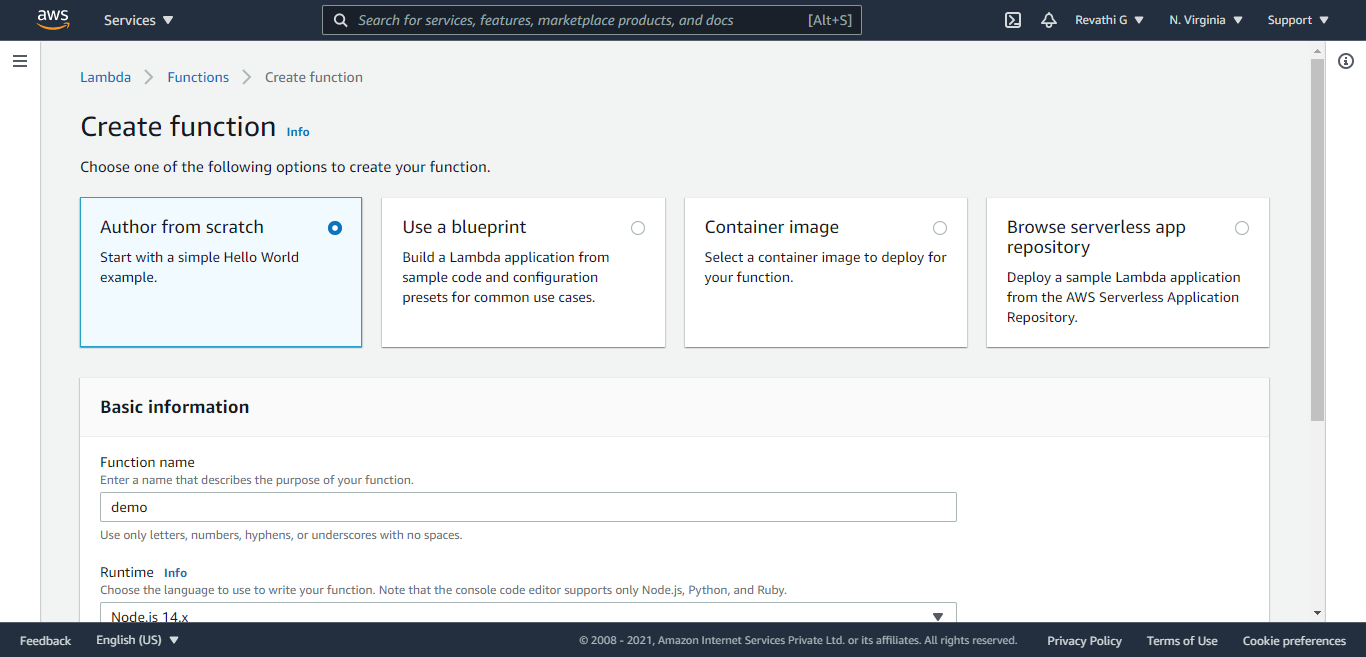Click the breadcrumb chevron after Lambda
The width and height of the screenshot is (1366, 657).
pos(149,77)
